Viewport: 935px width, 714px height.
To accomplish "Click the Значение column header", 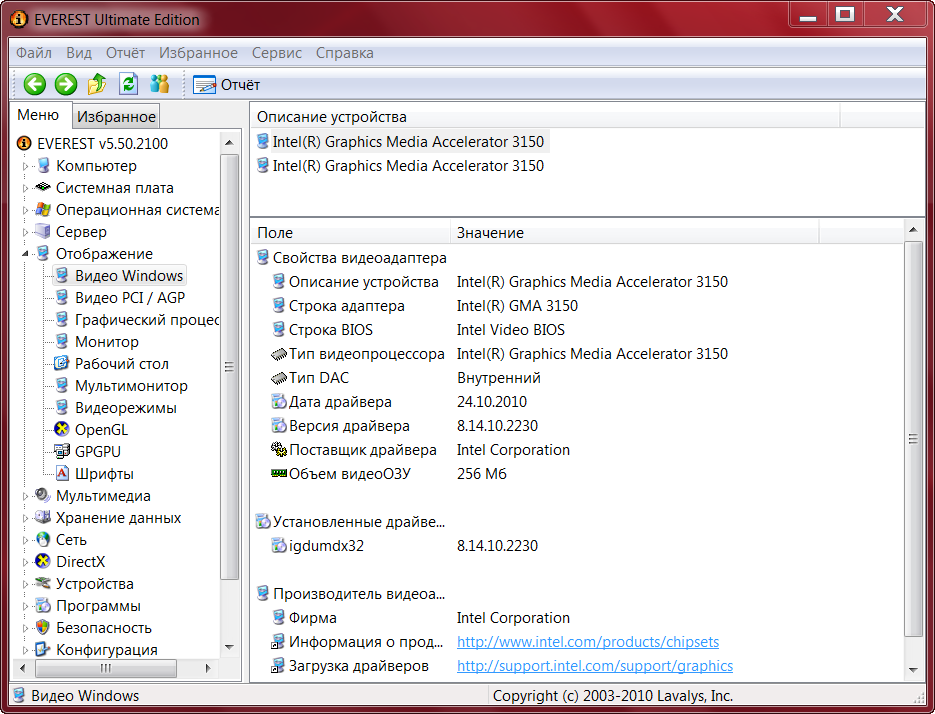I will (x=490, y=233).
